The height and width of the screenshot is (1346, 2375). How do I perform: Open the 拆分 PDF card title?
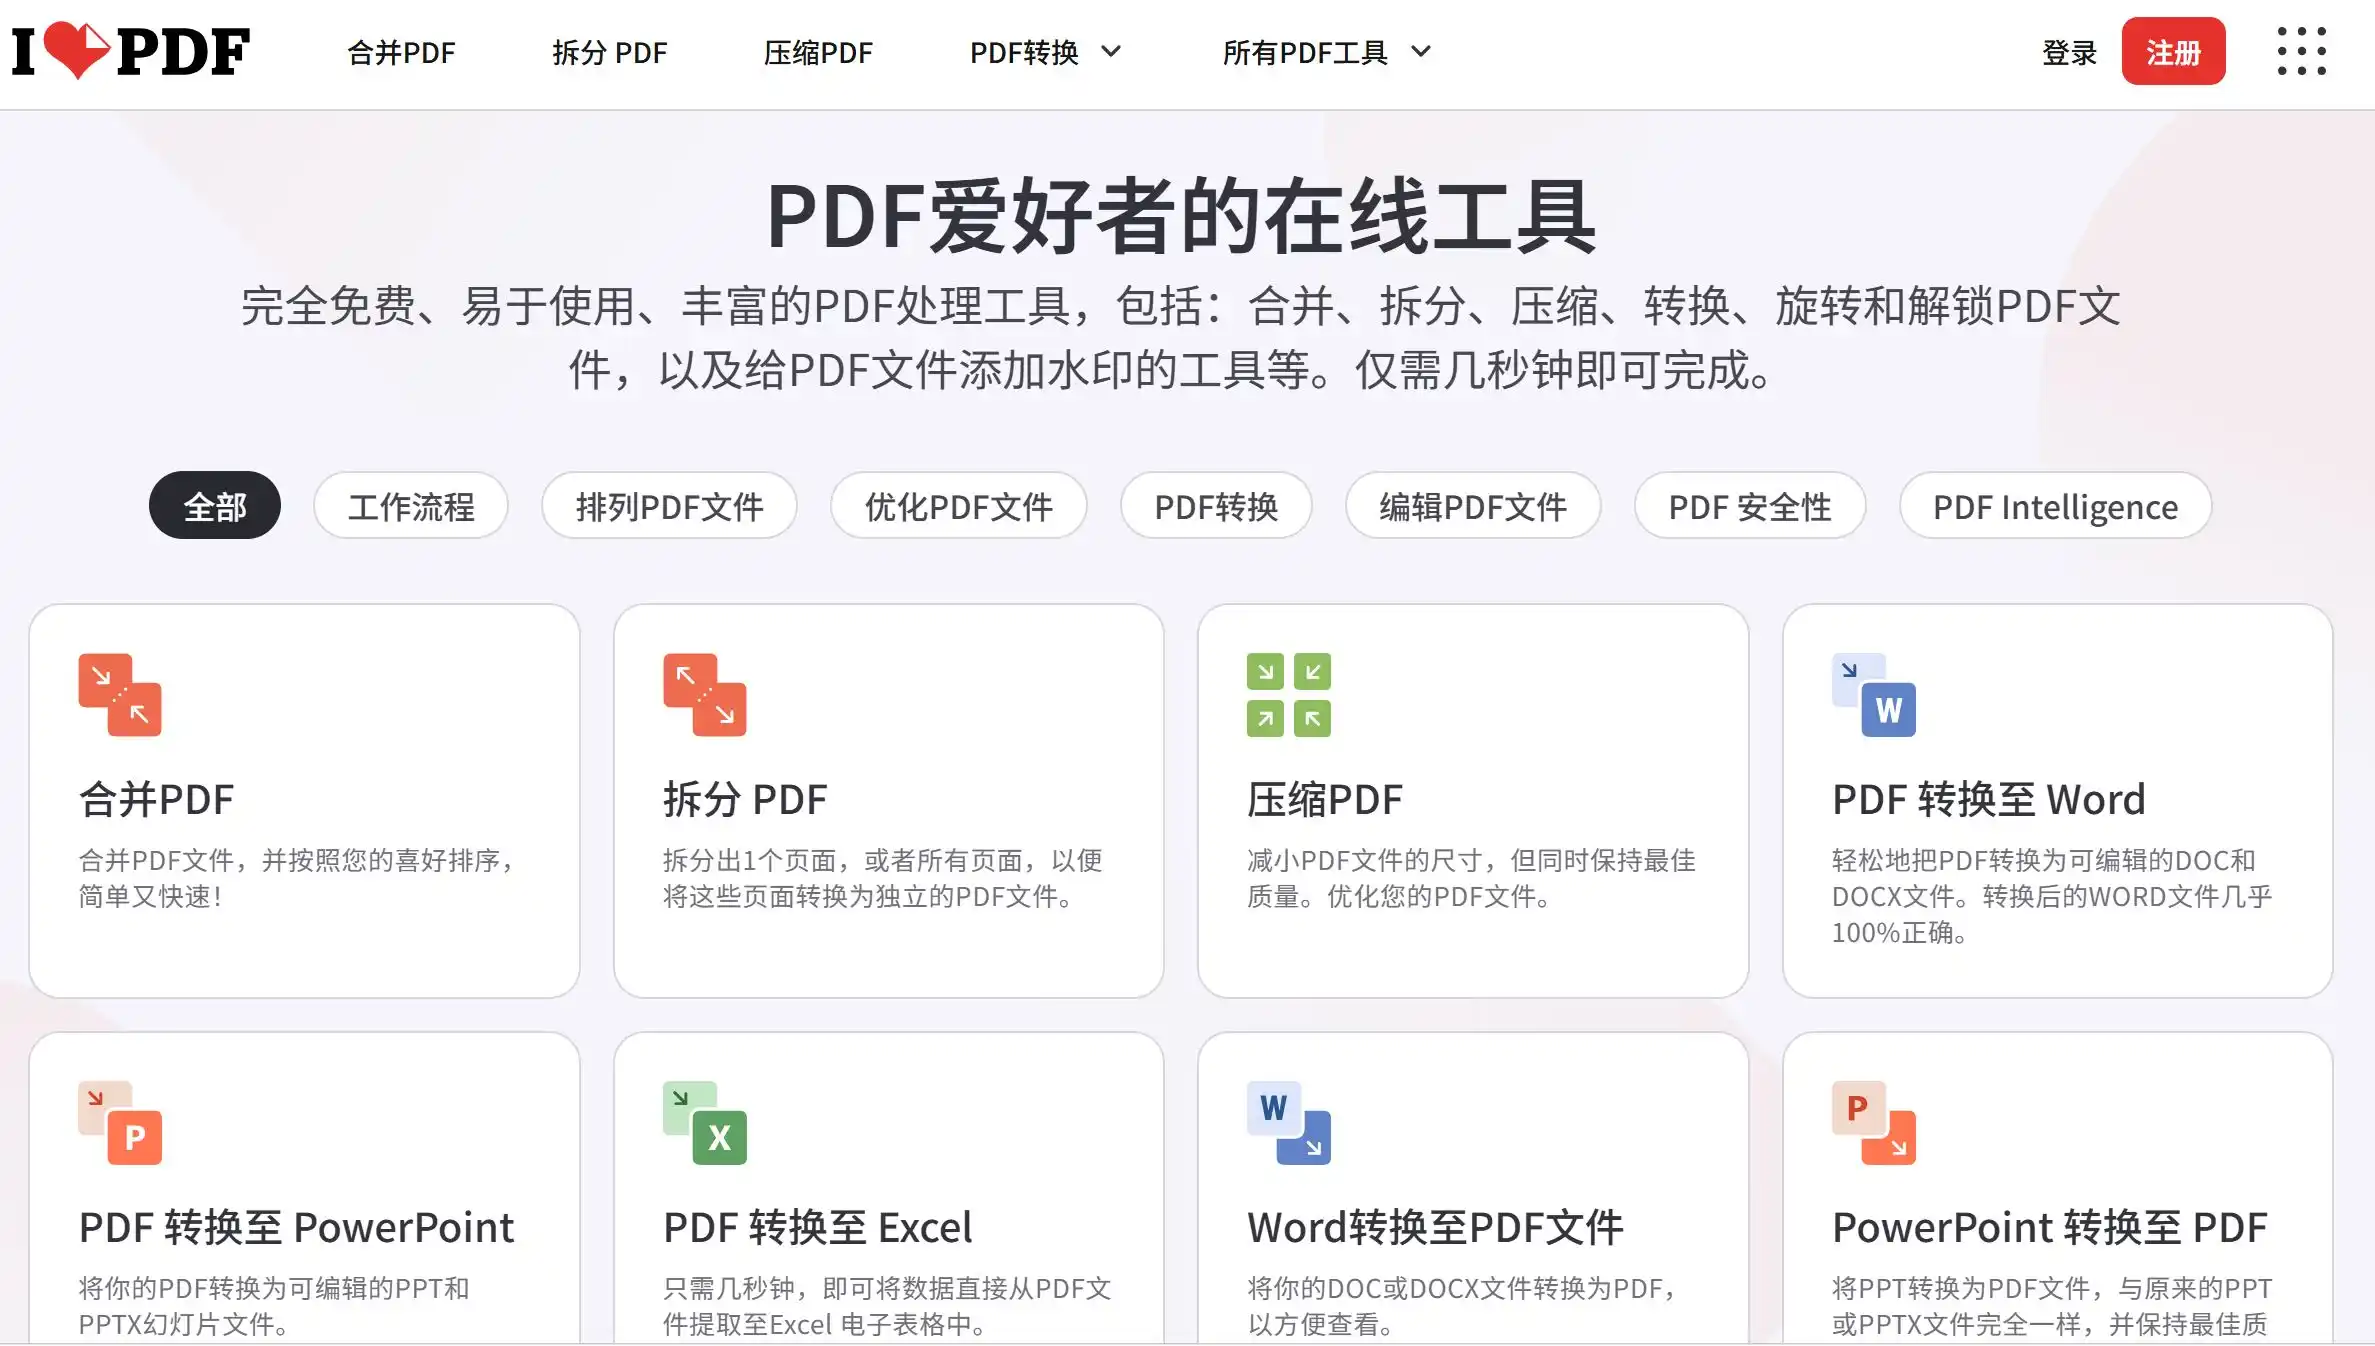[745, 799]
